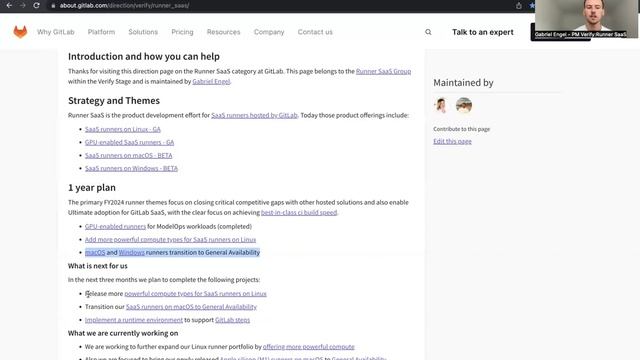Click Talk to an expert
640x360 pixels.
482,32
